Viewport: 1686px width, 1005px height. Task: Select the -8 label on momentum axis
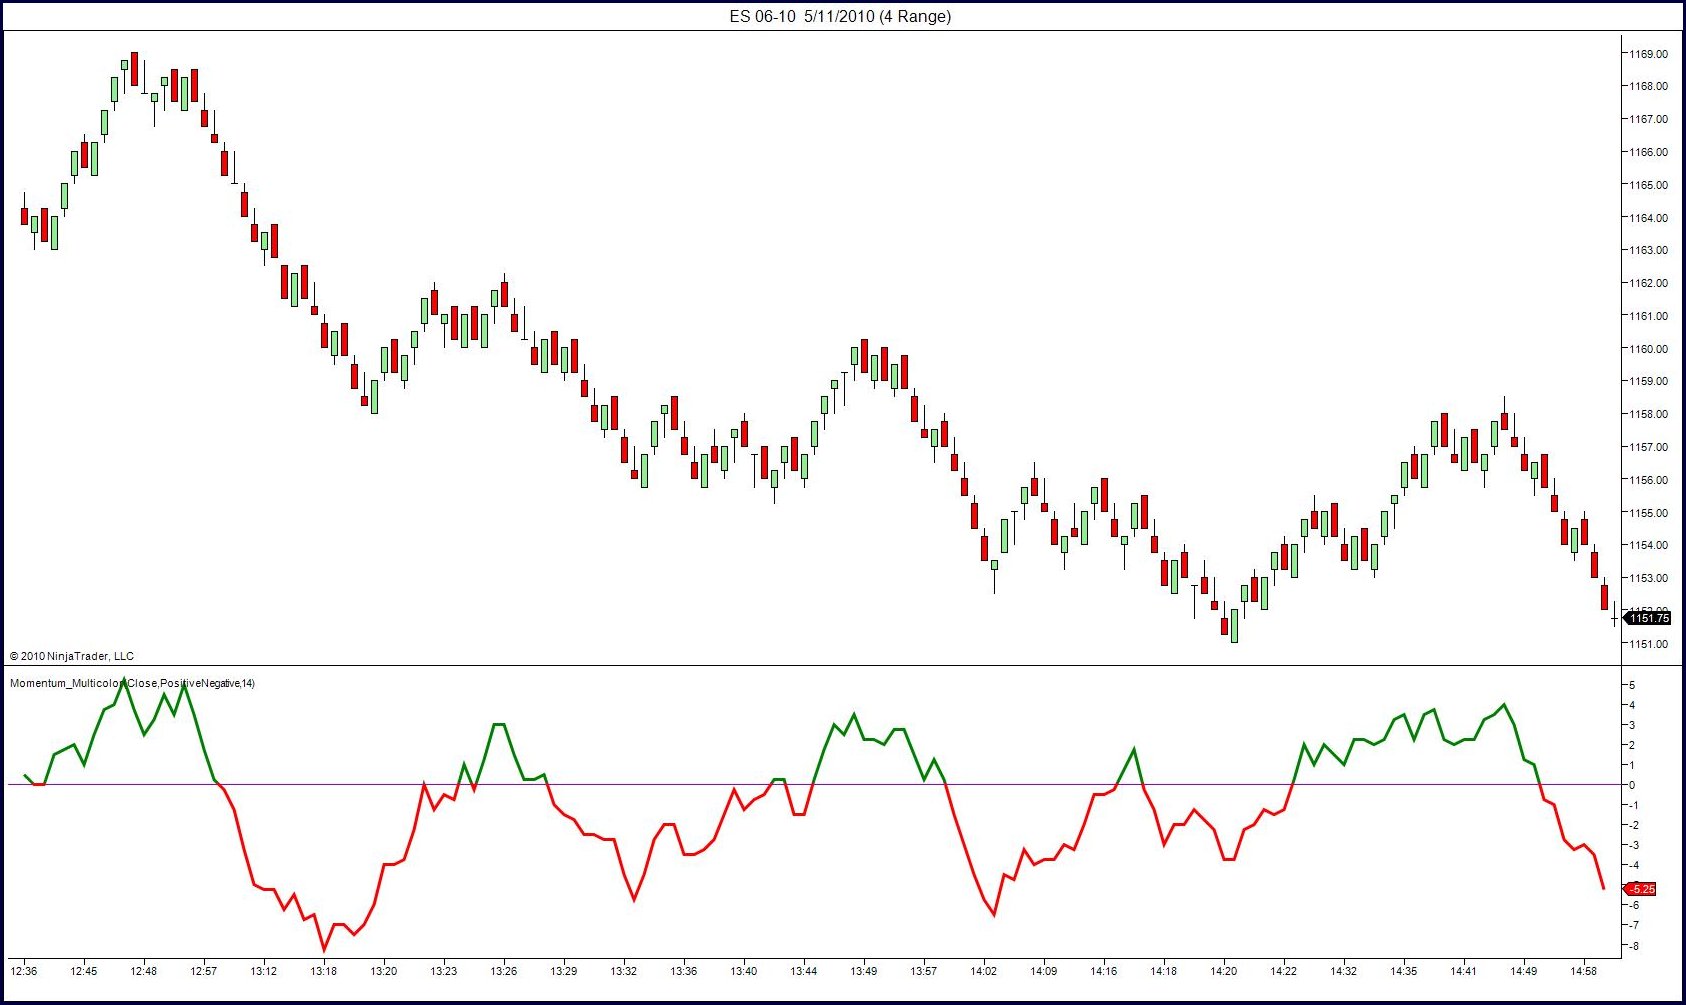tap(1632, 946)
